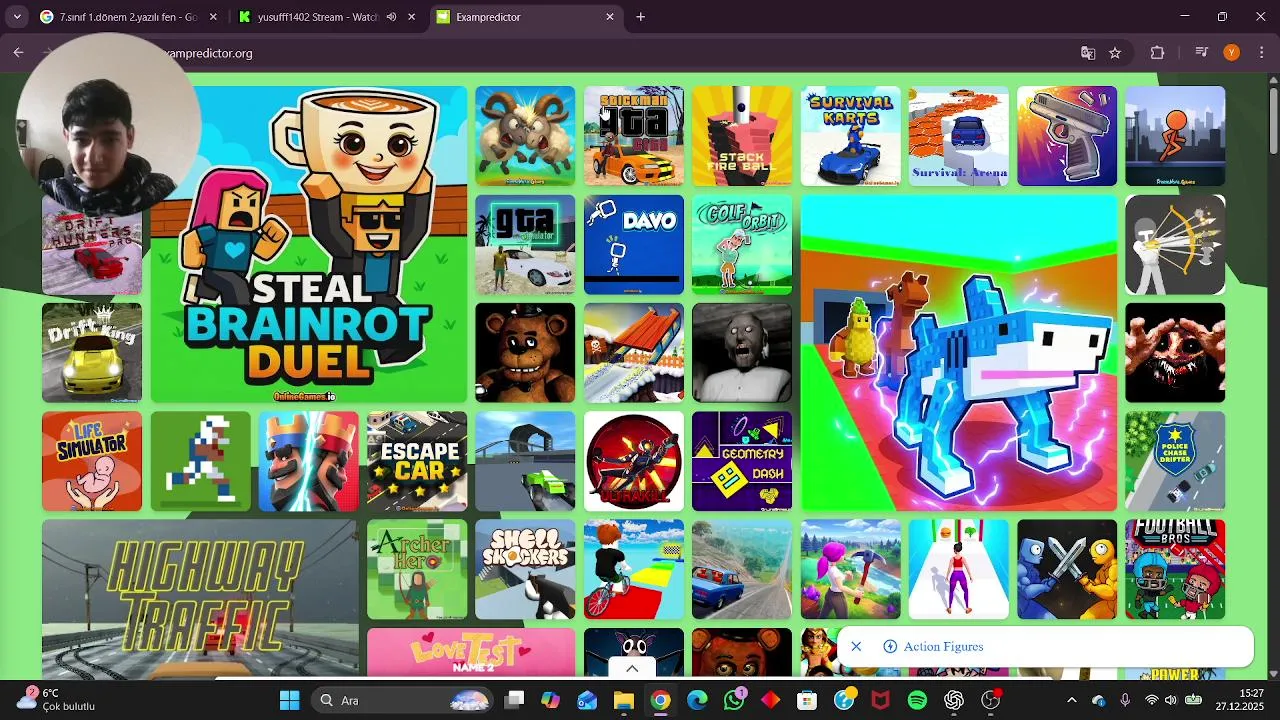
Task: Open Microsoft Edge from the taskbar
Action: pyautogui.click(x=697, y=700)
